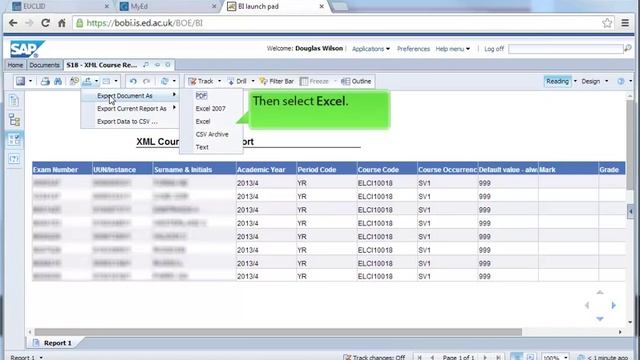Select Excel 2007 export option

point(211,109)
